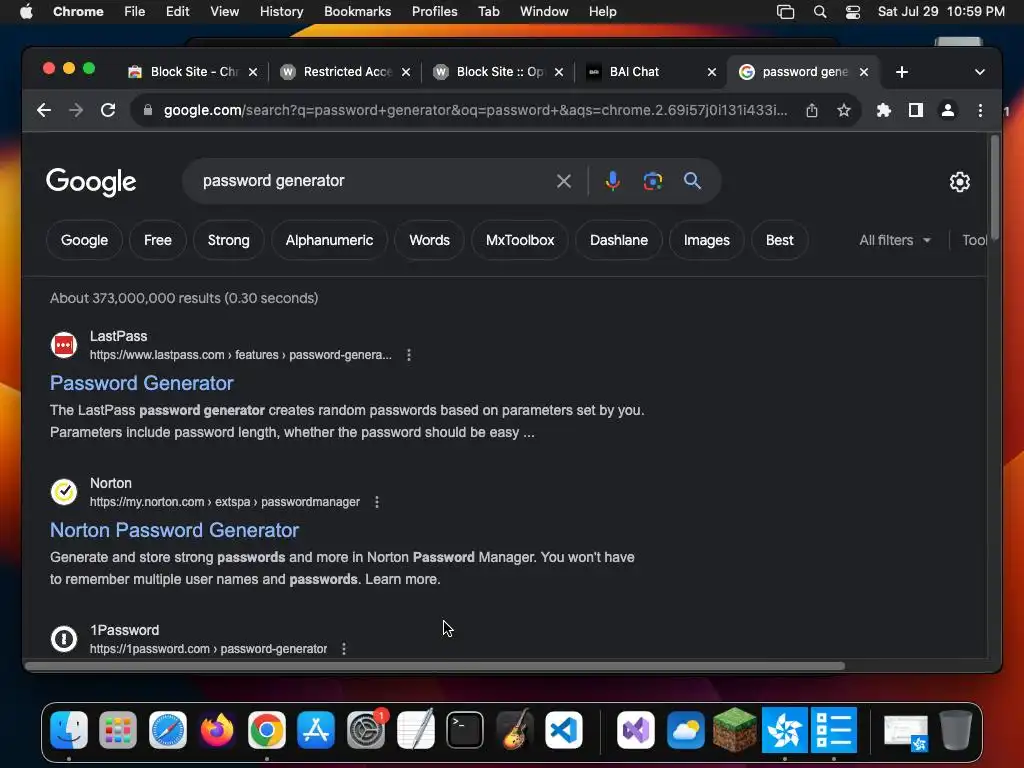1024x768 pixels.
Task: Open the Profiles menu
Action: tap(434, 12)
